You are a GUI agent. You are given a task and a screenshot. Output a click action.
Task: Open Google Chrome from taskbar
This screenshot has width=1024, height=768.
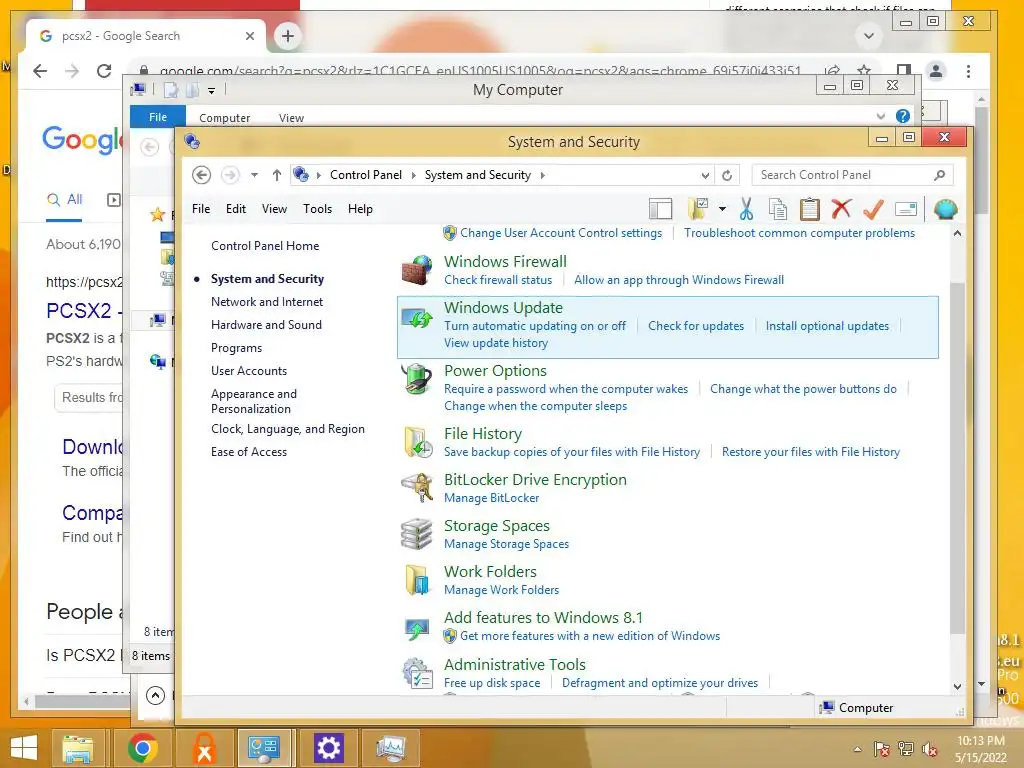pos(142,748)
